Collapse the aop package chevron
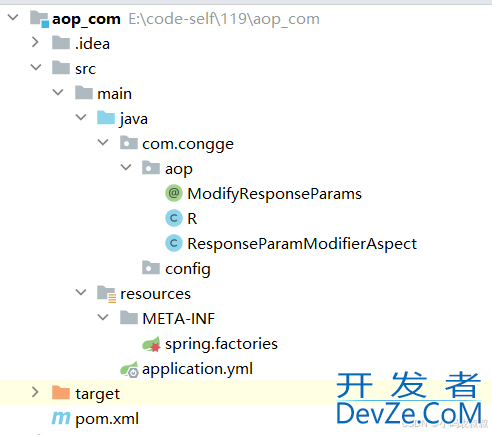The height and width of the screenshot is (435, 492). 126,167
